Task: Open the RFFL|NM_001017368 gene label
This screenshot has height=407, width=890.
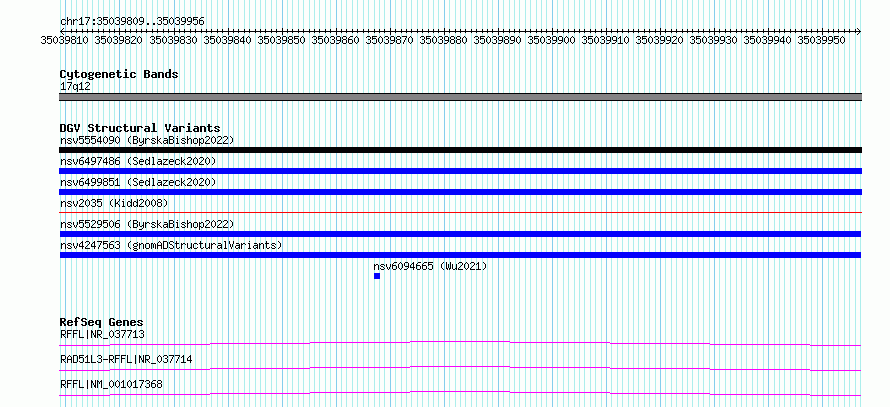Action: [x=111, y=384]
